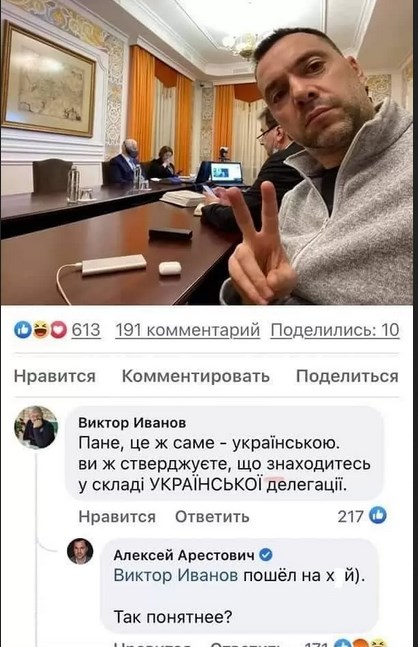Screen dimensions: 418x647
Task: Click the red heart reaction icon
Action: (x=58, y=330)
